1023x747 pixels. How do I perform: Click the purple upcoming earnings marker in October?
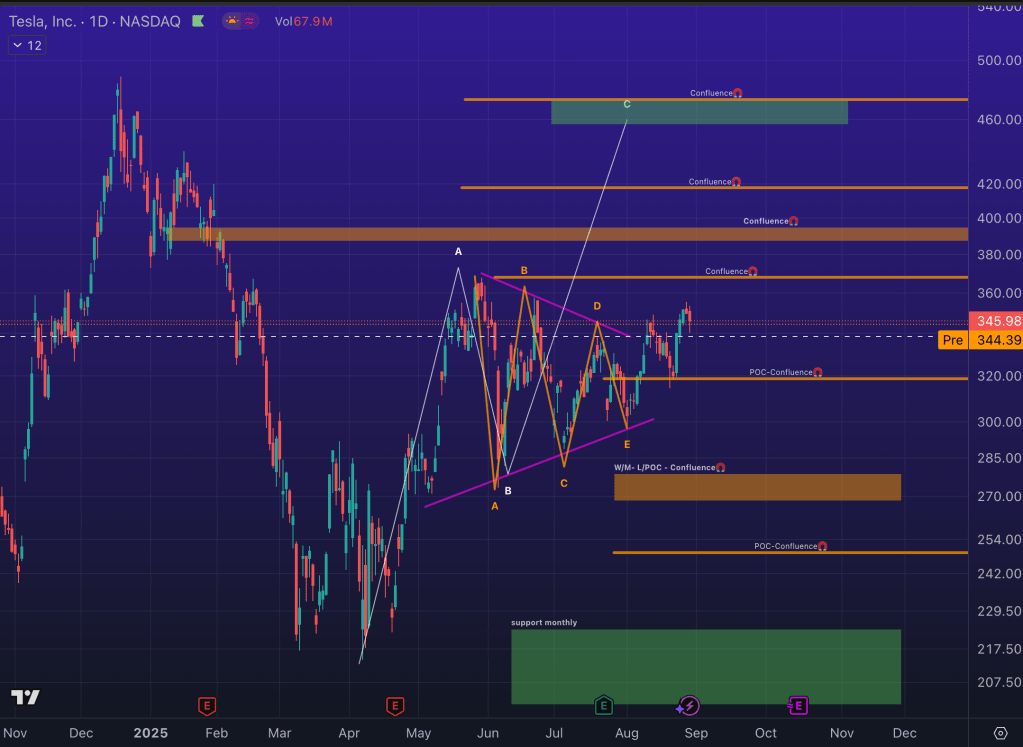[x=796, y=706]
